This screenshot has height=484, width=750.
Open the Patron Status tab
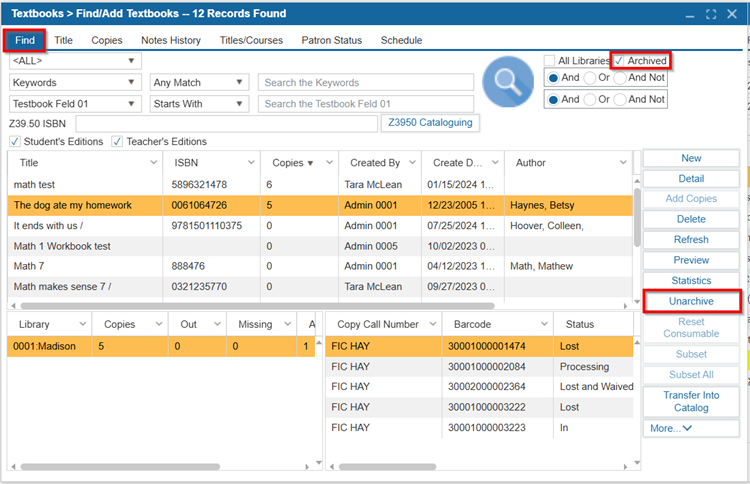[331, 40]
